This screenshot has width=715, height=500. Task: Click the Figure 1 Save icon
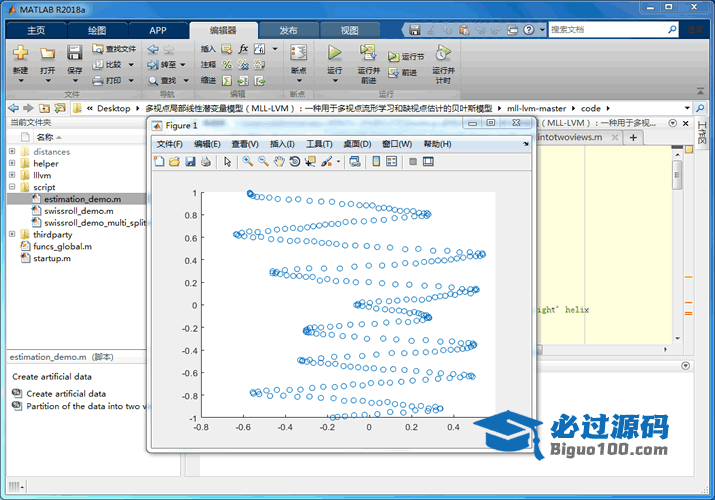click(x=190, y=161)
